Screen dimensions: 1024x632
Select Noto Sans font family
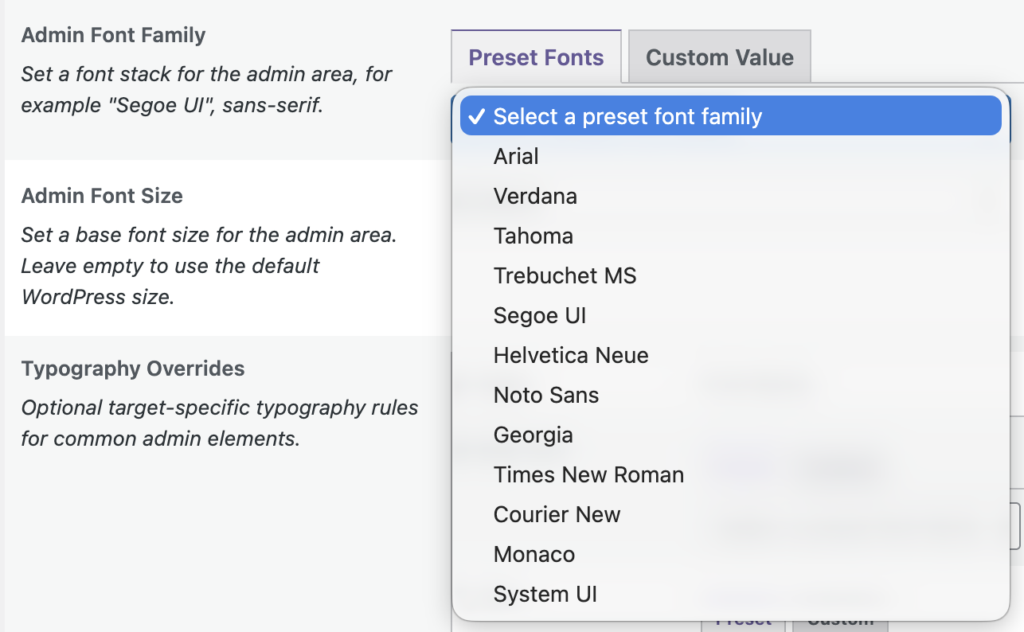pos(546,395)
